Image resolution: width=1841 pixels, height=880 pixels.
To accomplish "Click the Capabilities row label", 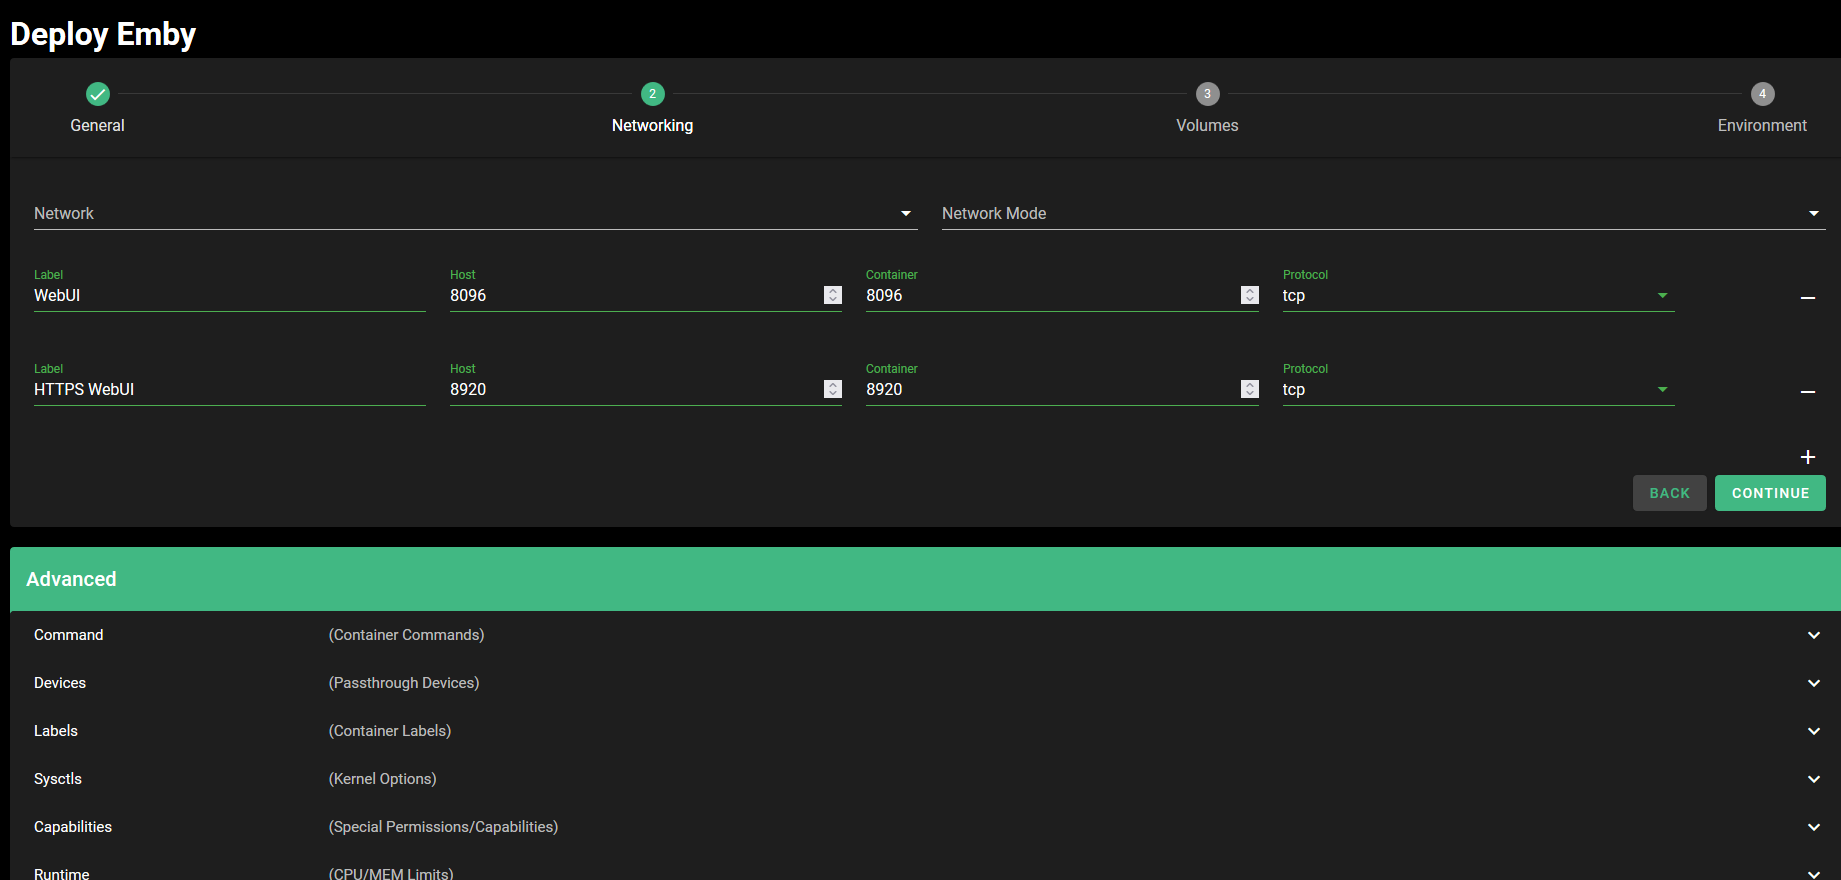I will pyautogui.click(x=73, y=827).
